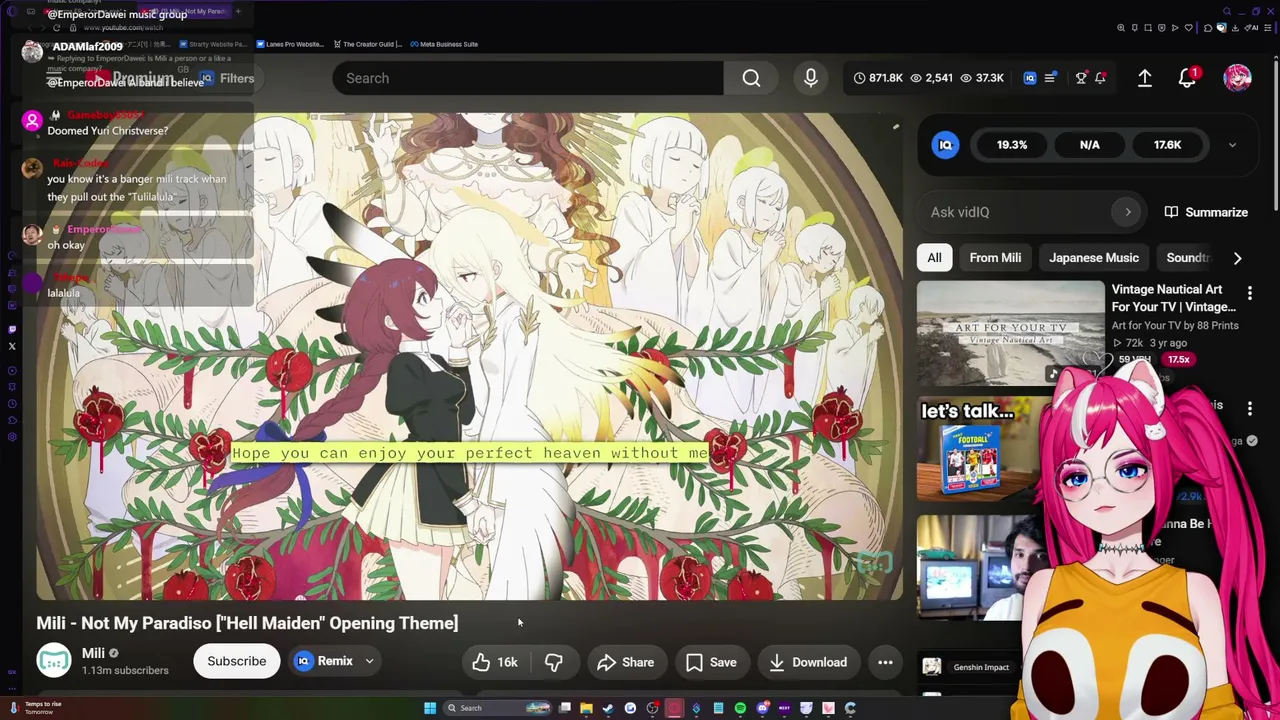Select the From Mili filter chip
Screen dimensions: 1280x720
click(x=995, y=258)
